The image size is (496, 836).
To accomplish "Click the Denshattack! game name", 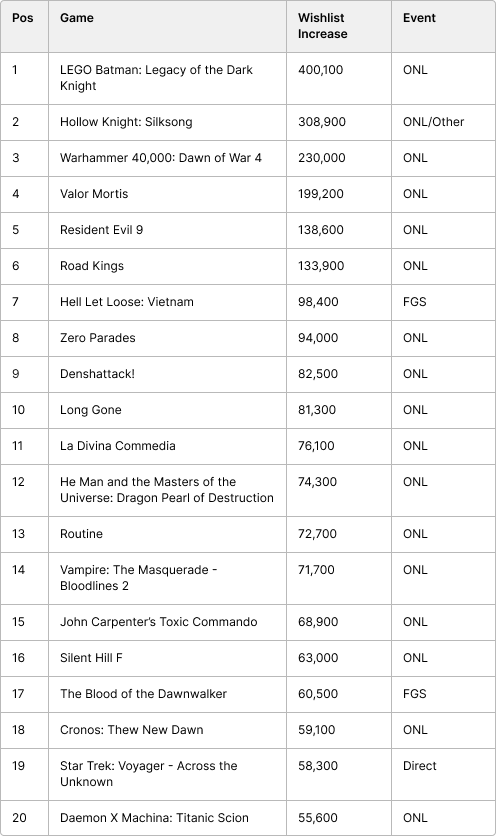I will (97, 374).
